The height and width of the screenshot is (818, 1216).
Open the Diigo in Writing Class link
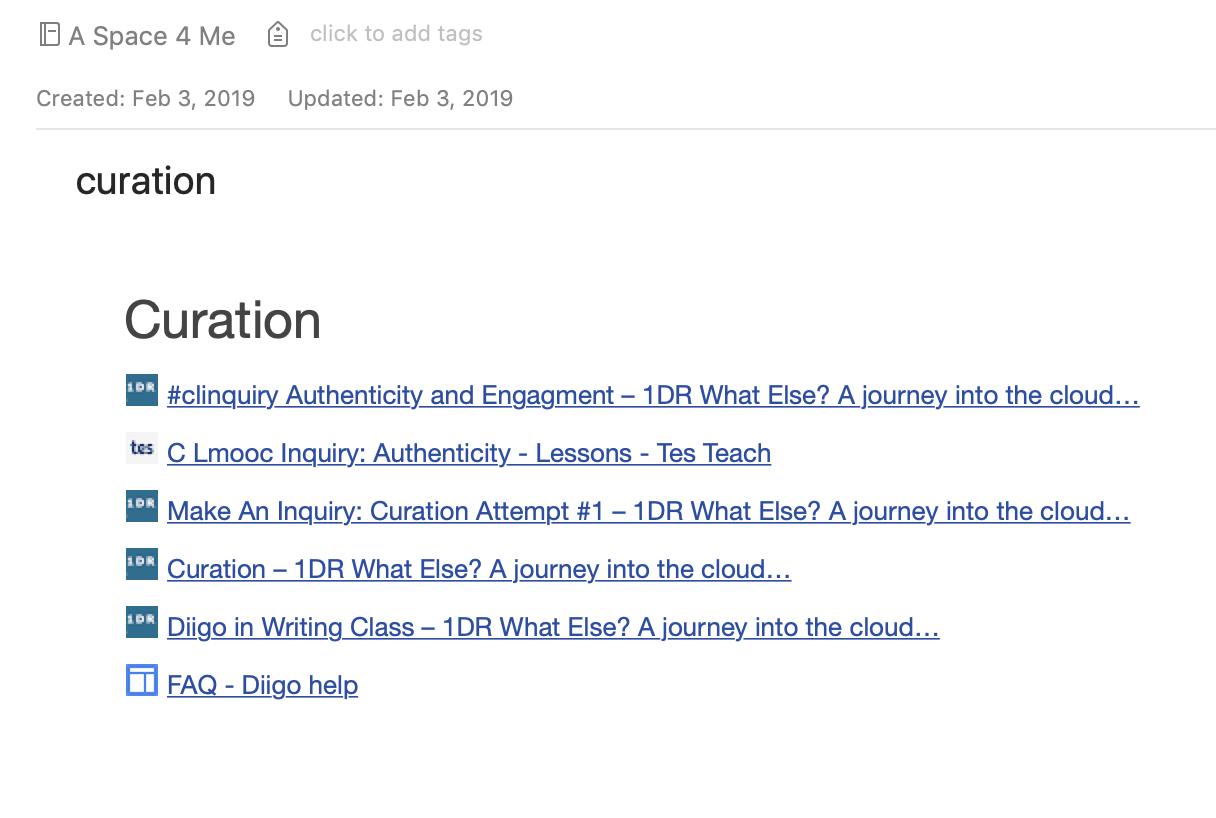click(553, 627)
